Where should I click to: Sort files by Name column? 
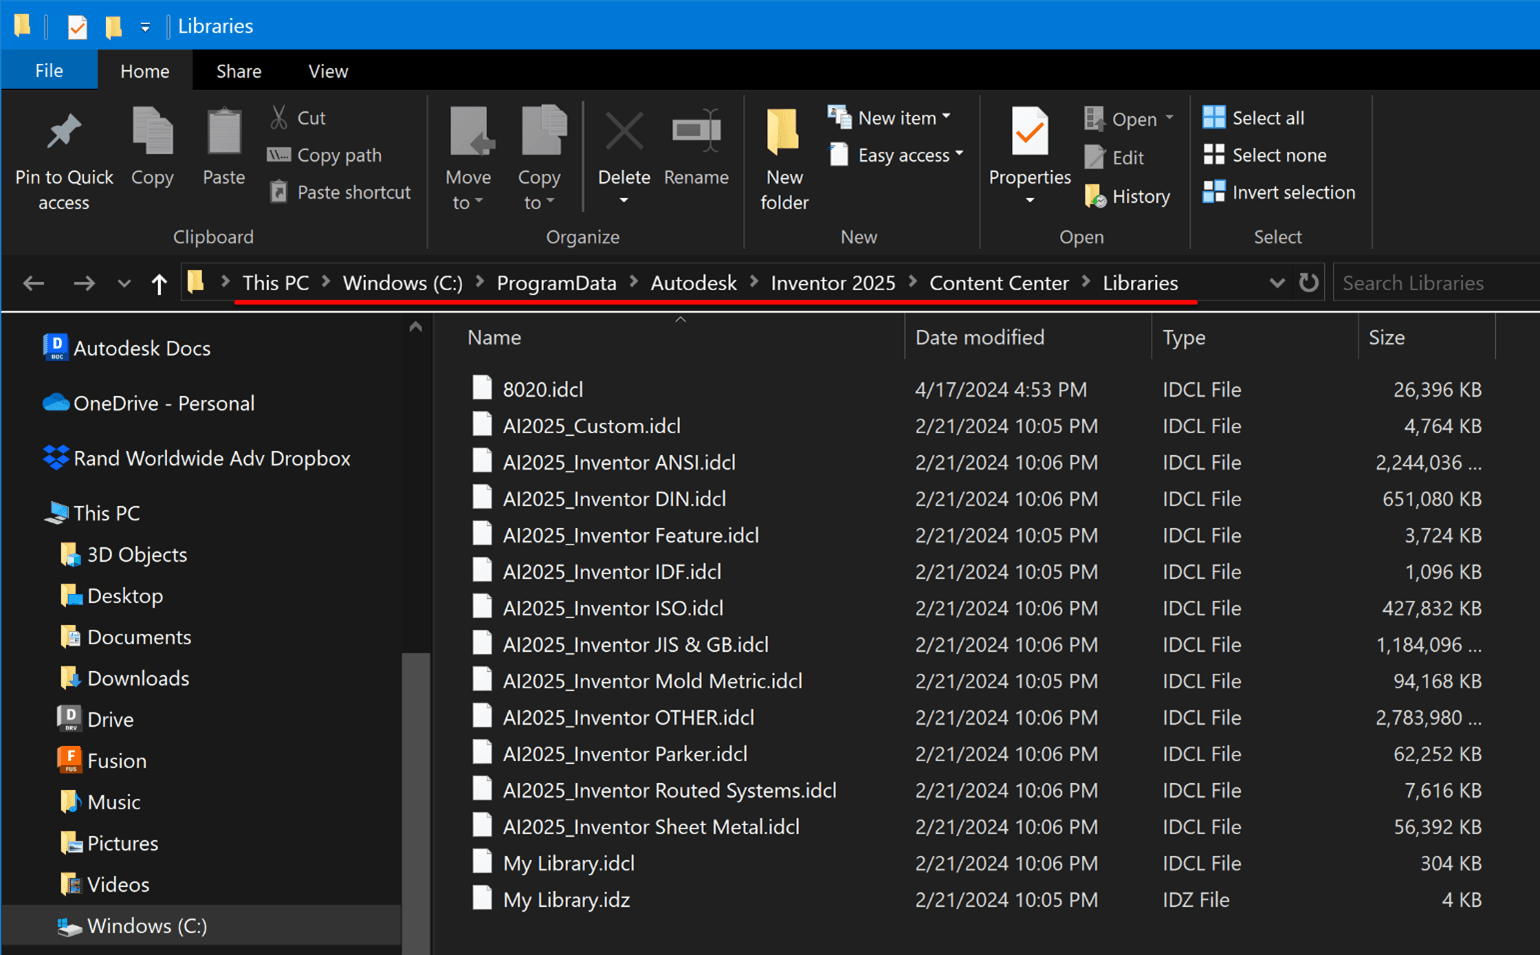[x=494, y=337]
